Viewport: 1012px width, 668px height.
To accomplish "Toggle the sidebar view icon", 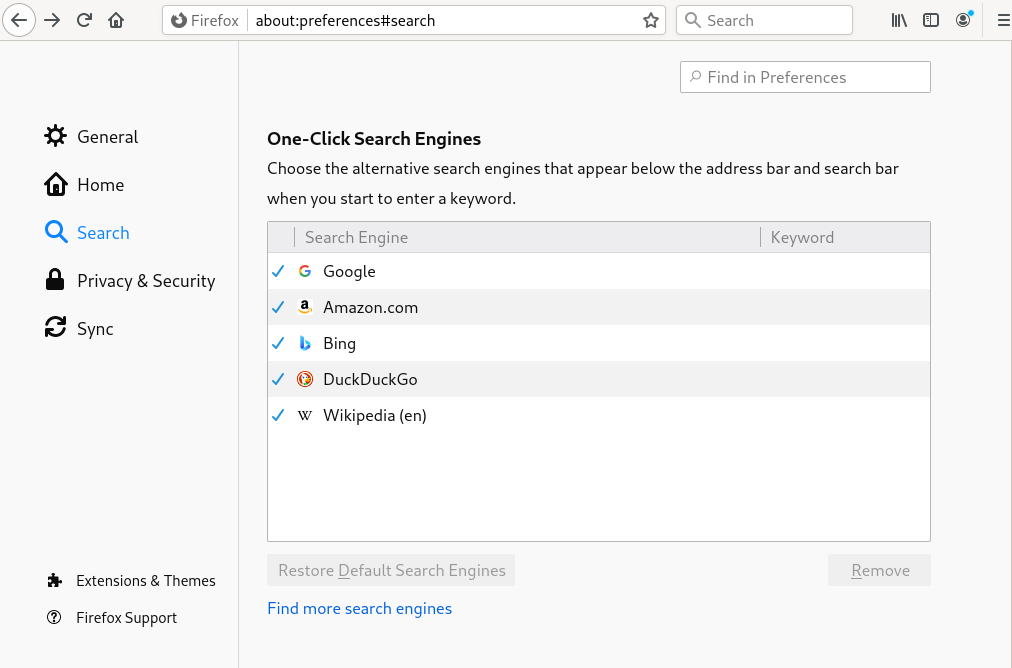I will 931,20.
